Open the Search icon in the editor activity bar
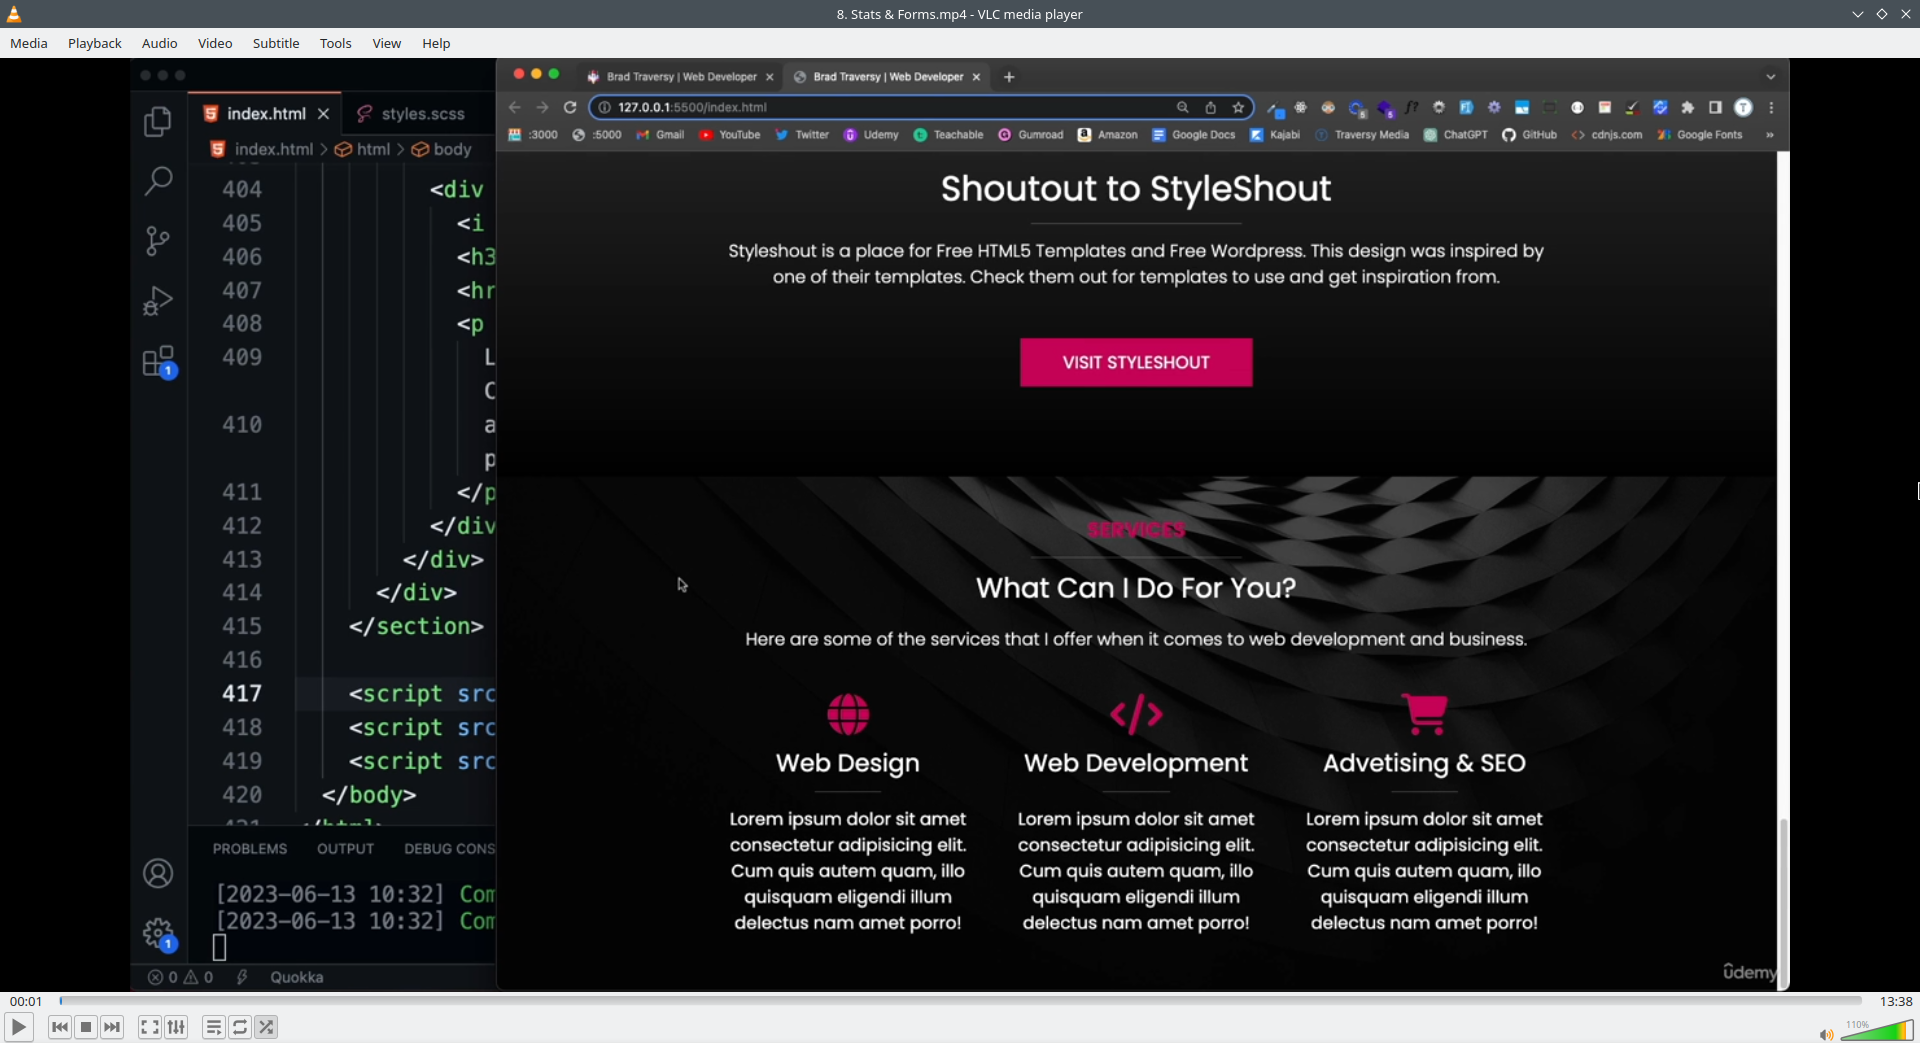Screen dimensions: 1920x1043 158,181
